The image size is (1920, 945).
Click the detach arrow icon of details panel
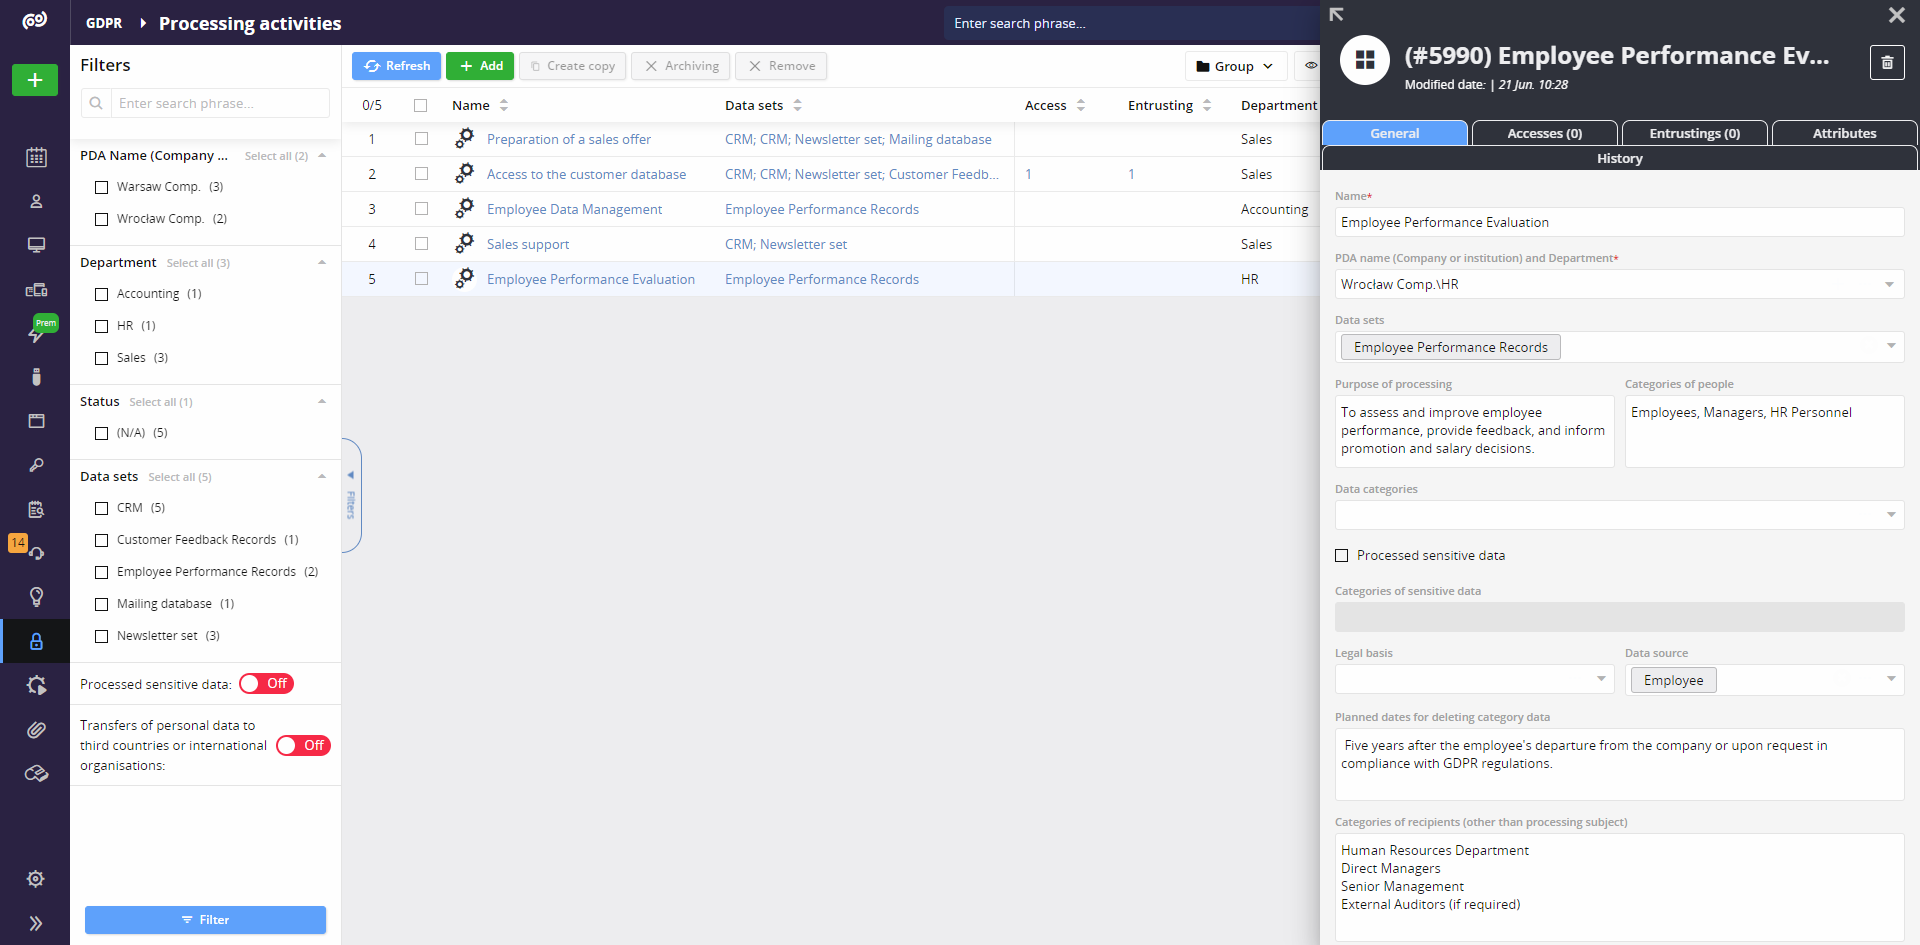tap(1336, 14)
